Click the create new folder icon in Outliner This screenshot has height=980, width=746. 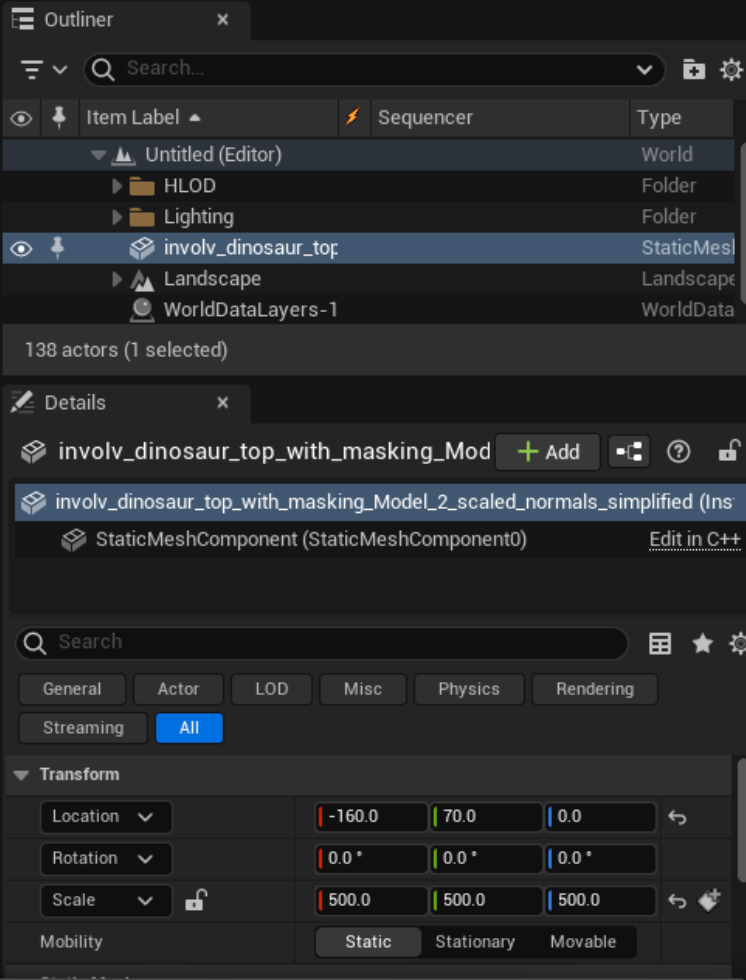(x=693, y=69)
